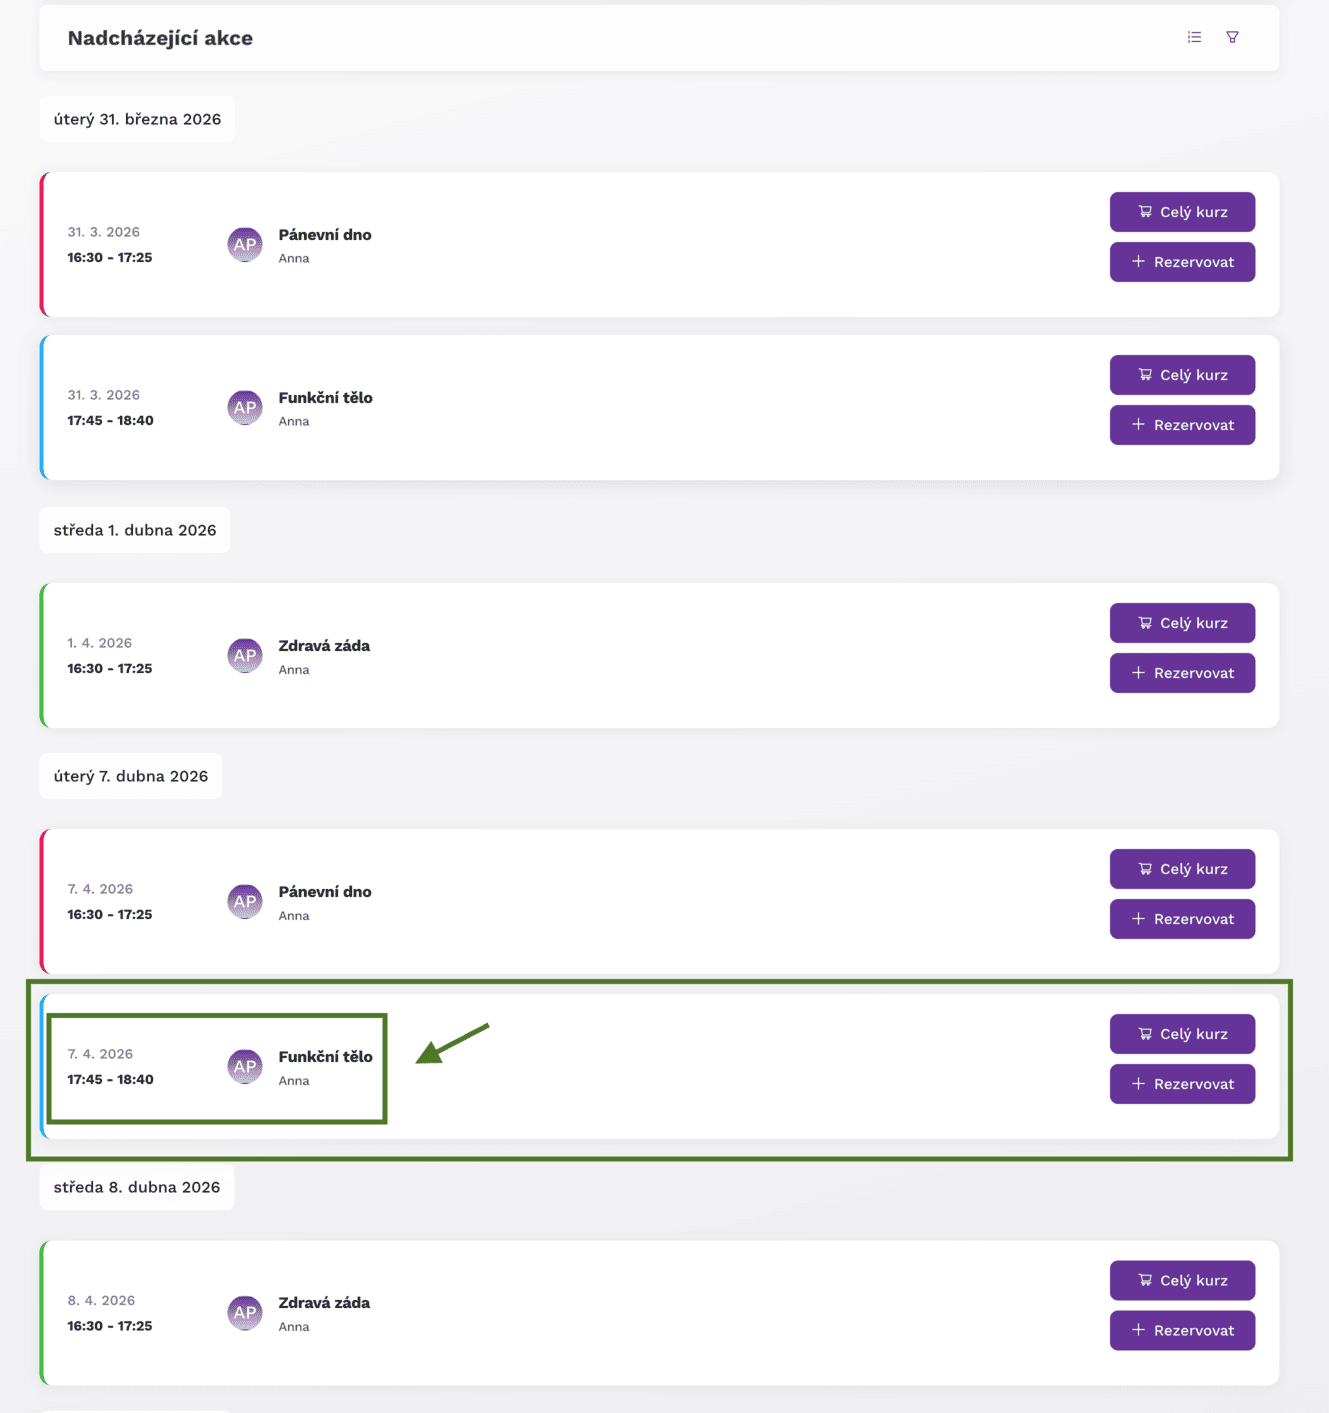Buy Celý kurz for Pánevní dno on 31. 3.
Viewport: 1329px width, 1413px height.
(1182, 212)
